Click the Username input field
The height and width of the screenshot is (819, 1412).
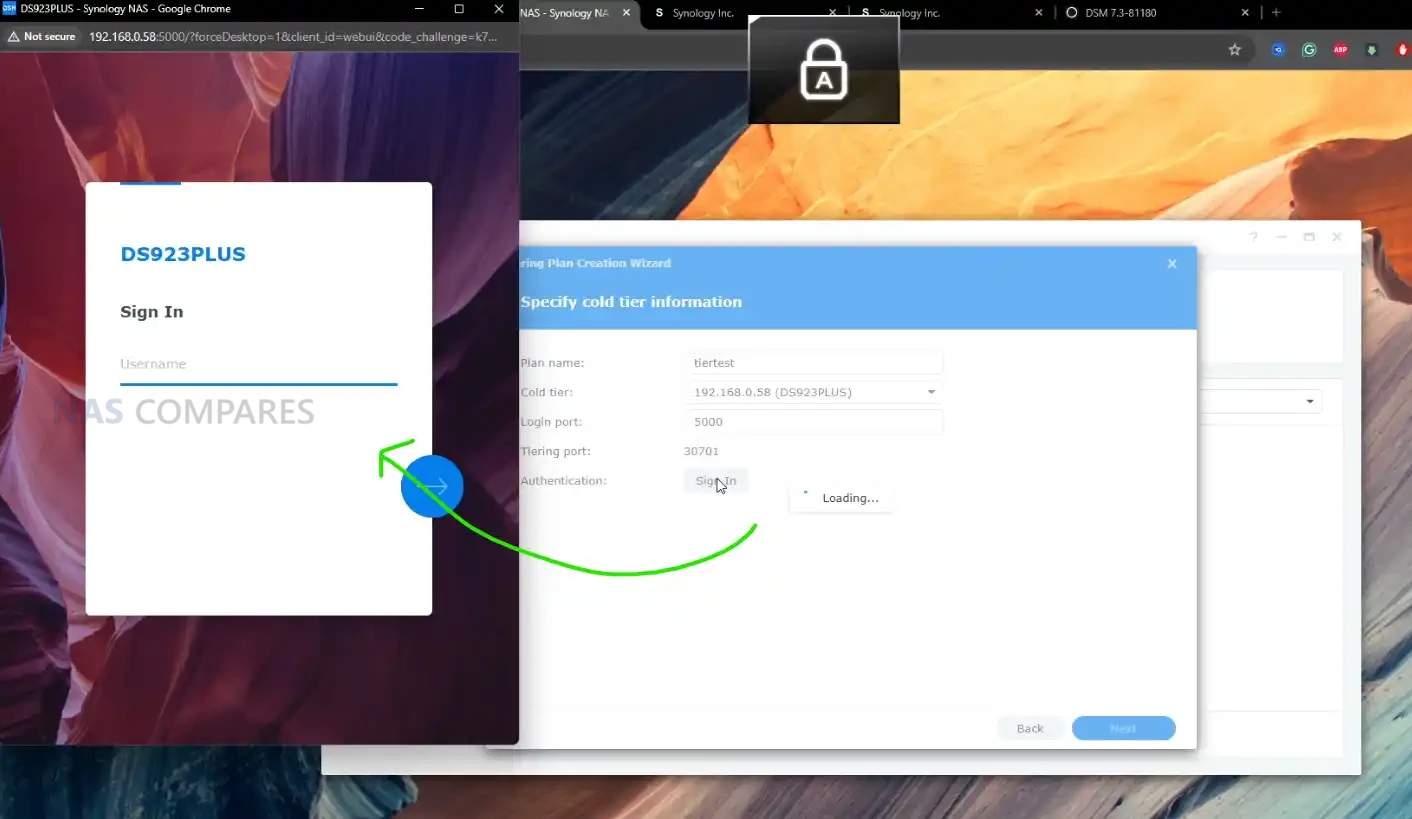tap(258, 365)
